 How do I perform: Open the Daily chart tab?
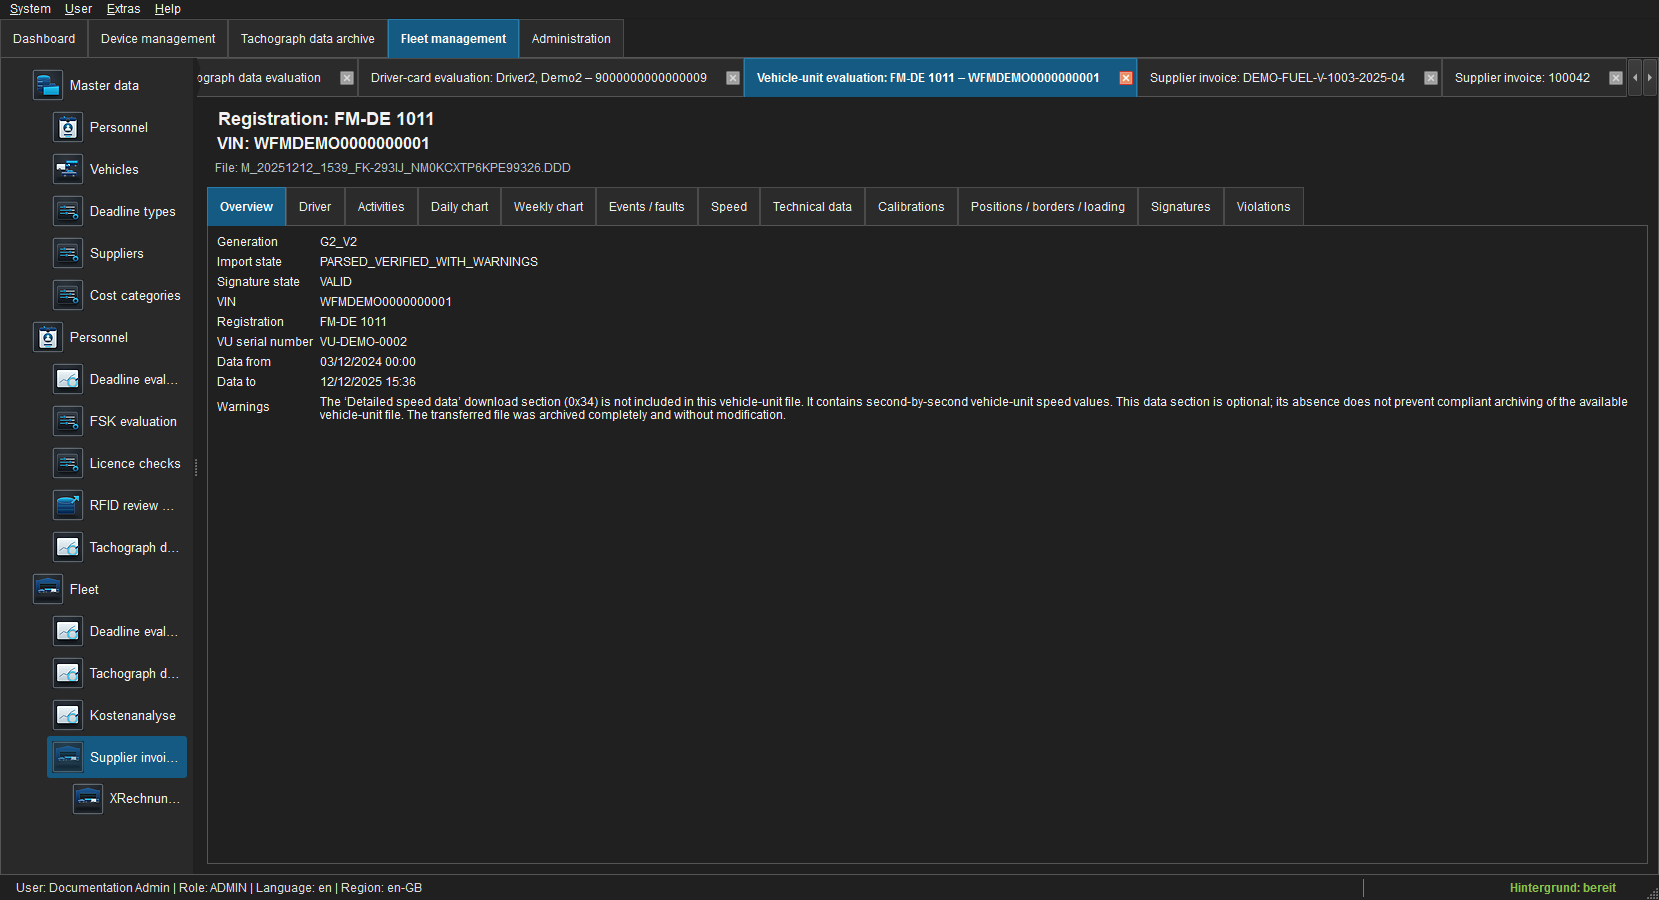(x=459, y=207)
